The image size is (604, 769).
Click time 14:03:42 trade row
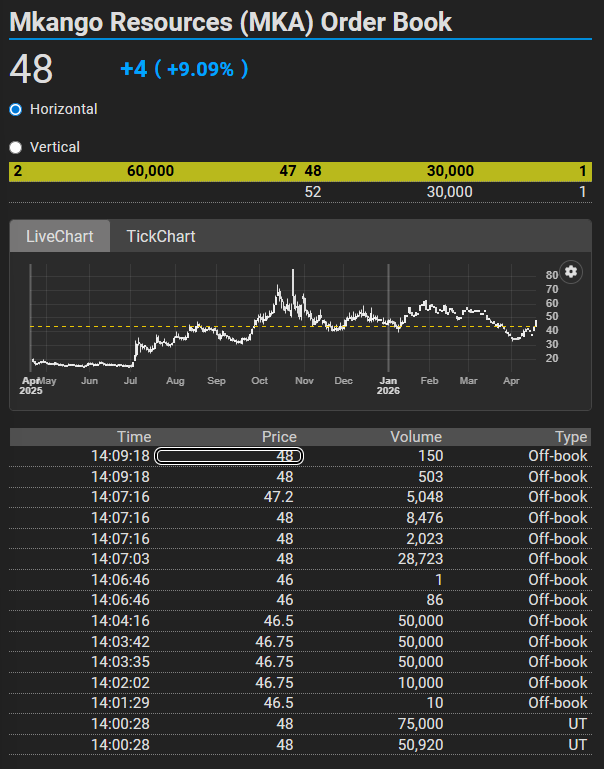pyautogui.click(x=120, y=641)
